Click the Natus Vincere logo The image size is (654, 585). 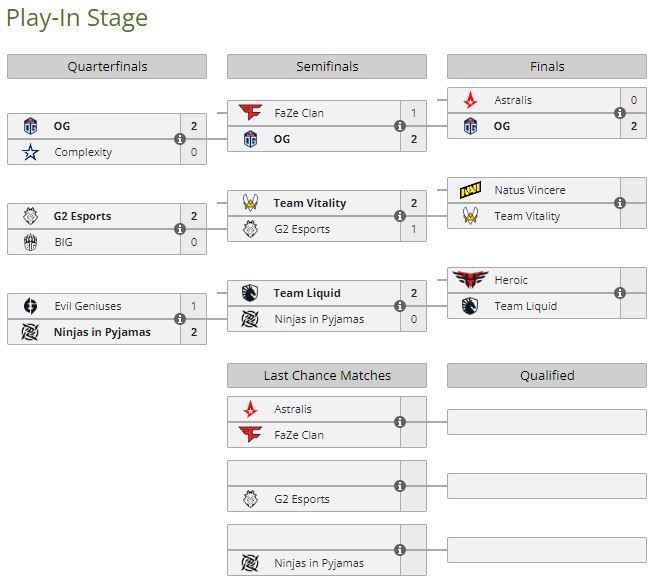(470, 190)
